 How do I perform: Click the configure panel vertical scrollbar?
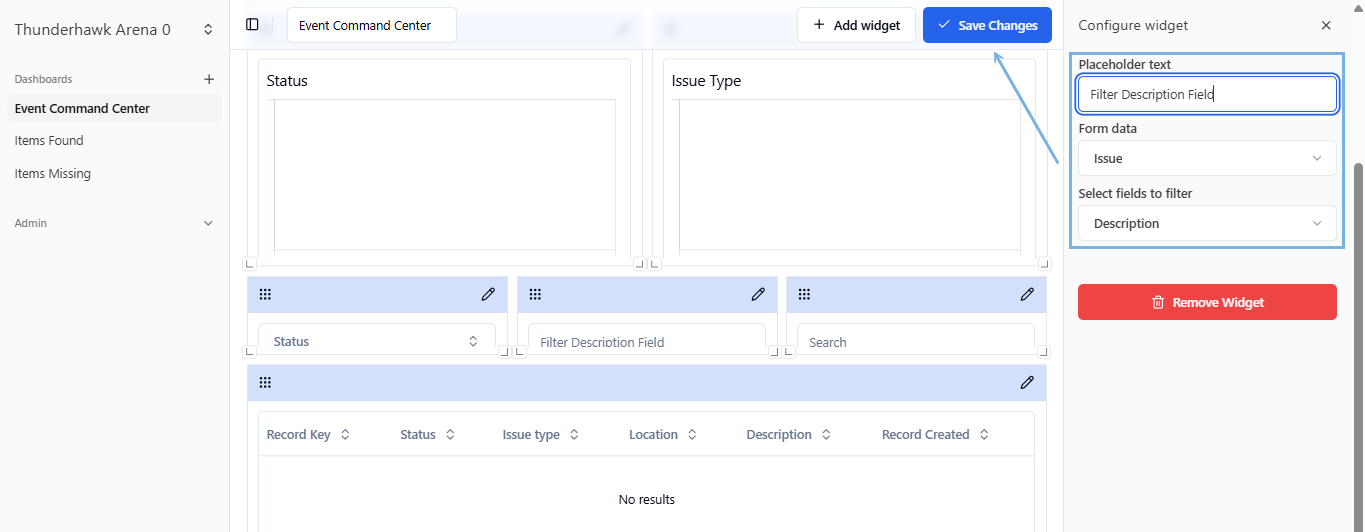(x=1358, y=345)
